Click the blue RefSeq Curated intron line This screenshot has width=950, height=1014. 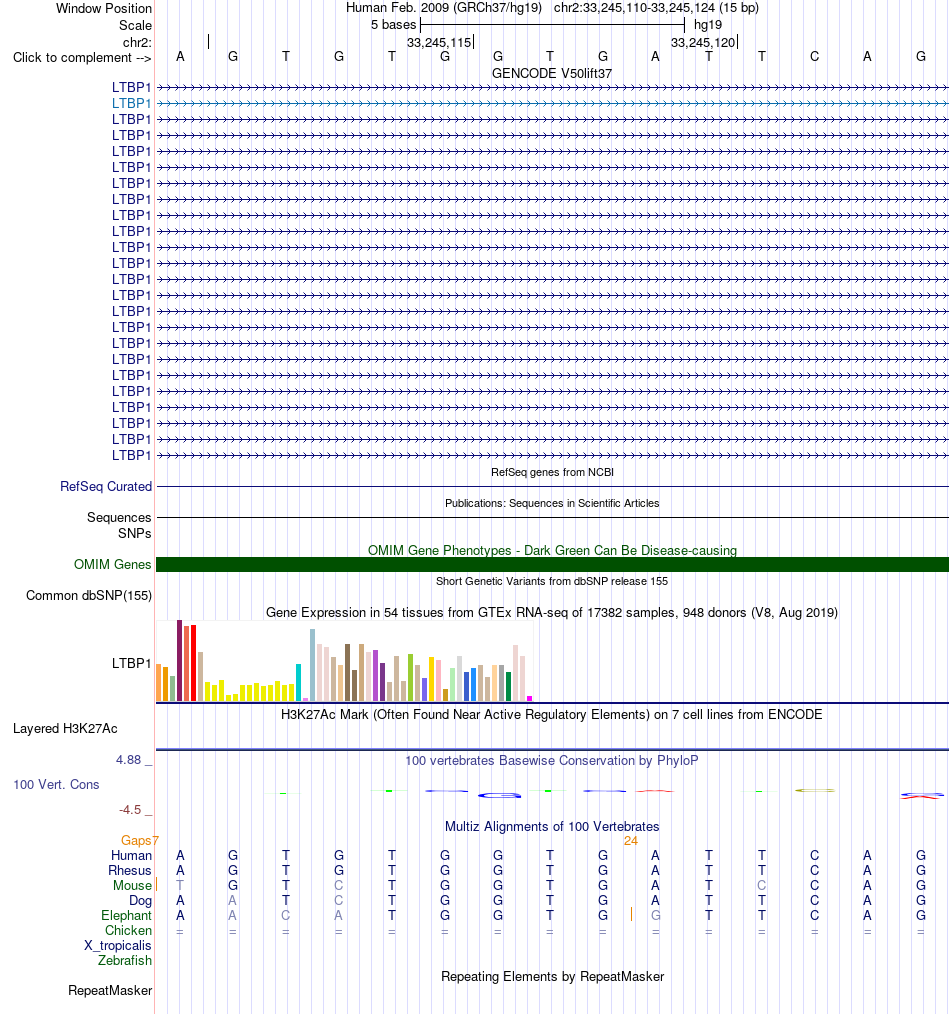click(552, 486)
